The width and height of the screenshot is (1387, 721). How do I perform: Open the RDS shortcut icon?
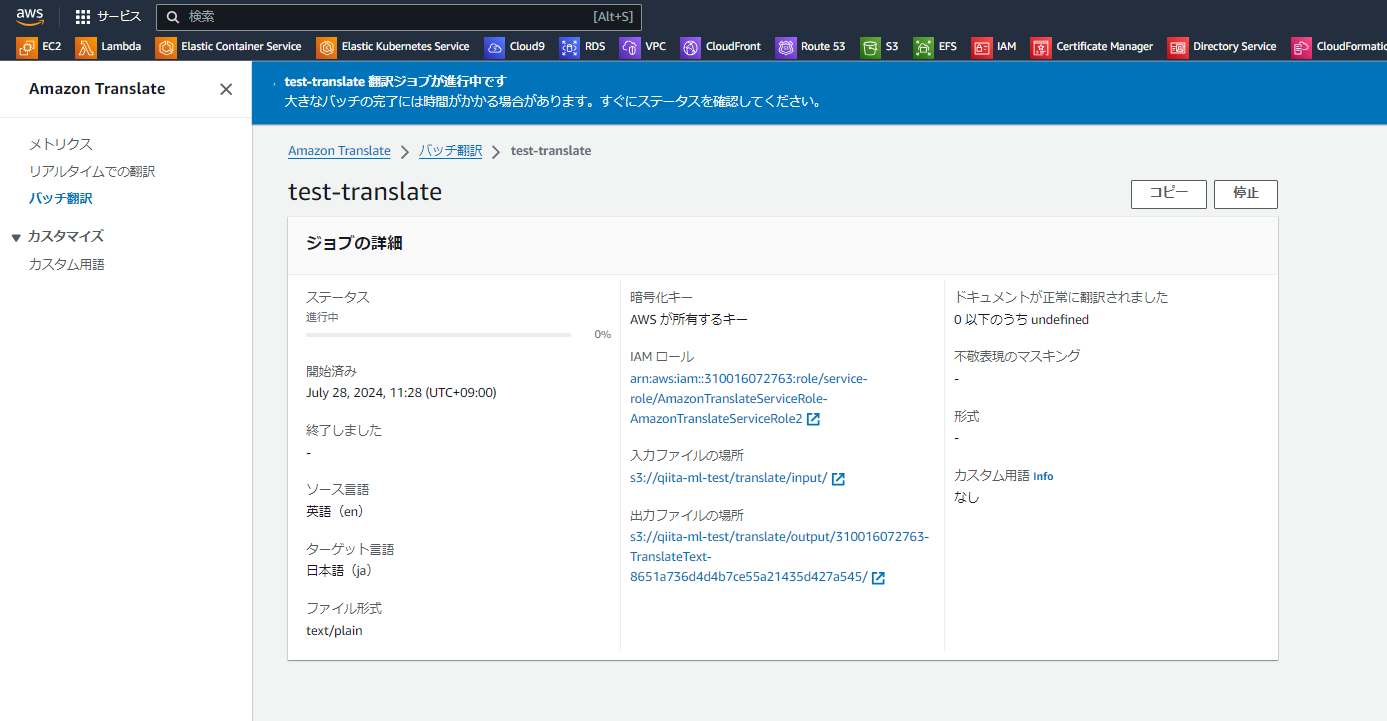(570, 47)
